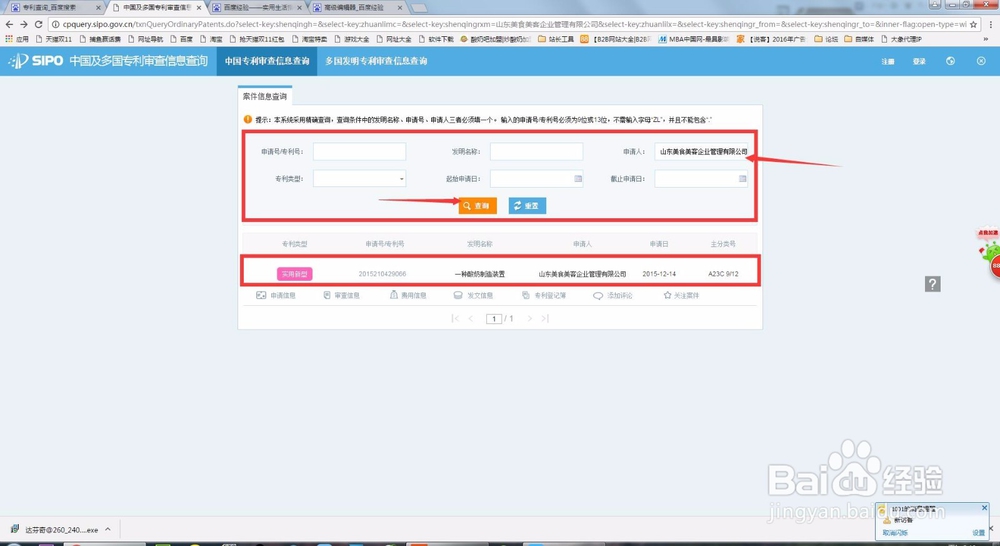The image size is (1000, 546).
Task: Click the 登录 login link
Action: (919, 61)
